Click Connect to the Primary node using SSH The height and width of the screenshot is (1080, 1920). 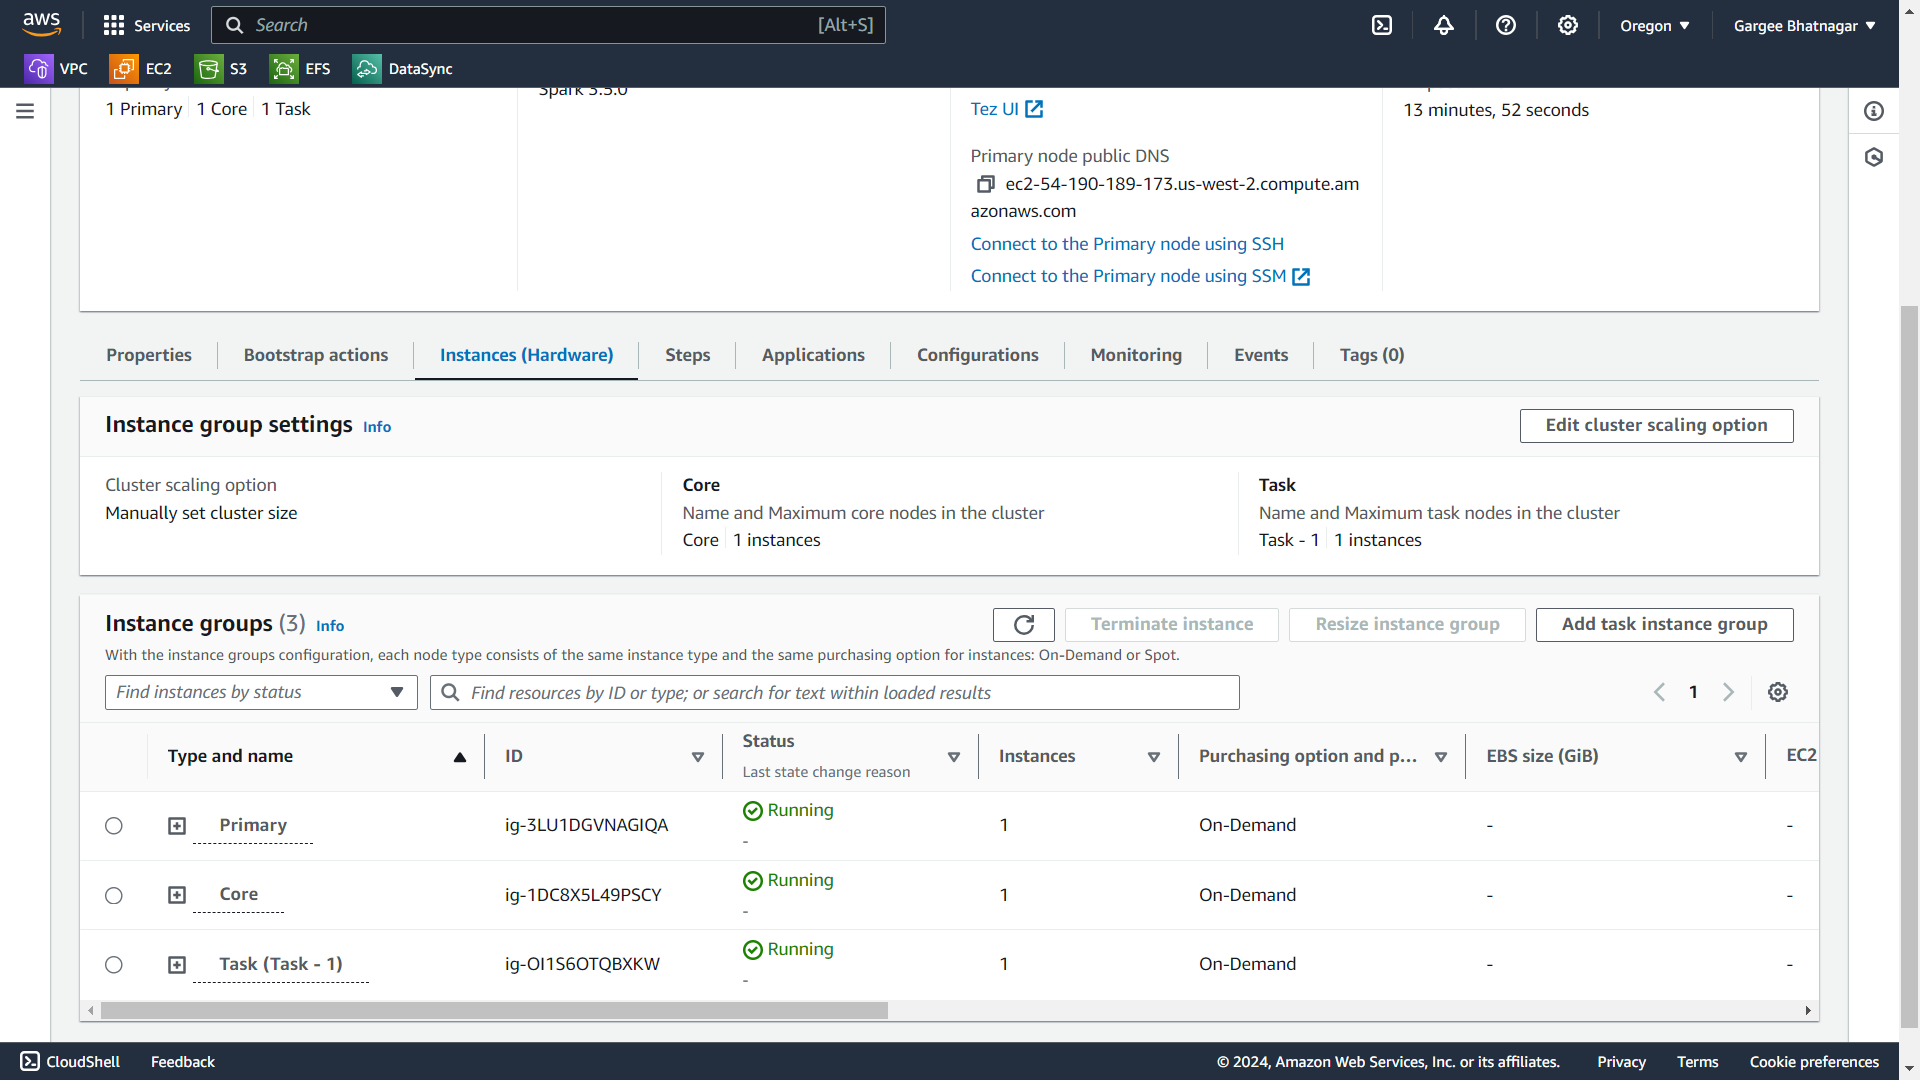pos(1127,244)
